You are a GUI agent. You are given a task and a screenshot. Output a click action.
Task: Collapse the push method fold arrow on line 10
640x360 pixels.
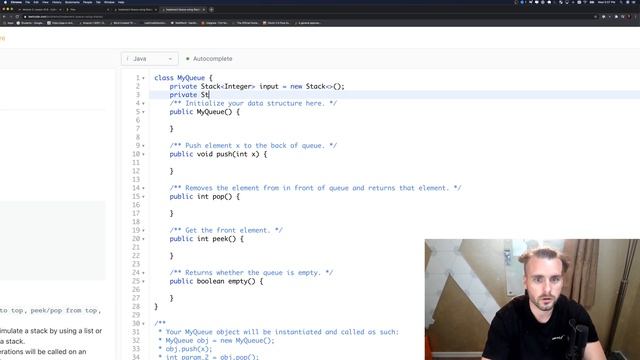click(x=143, y=154)
